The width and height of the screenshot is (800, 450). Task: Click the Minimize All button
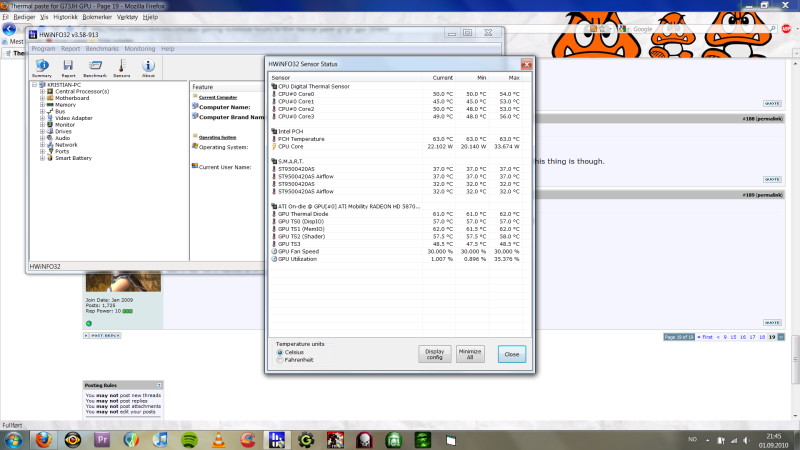(470, 354)
